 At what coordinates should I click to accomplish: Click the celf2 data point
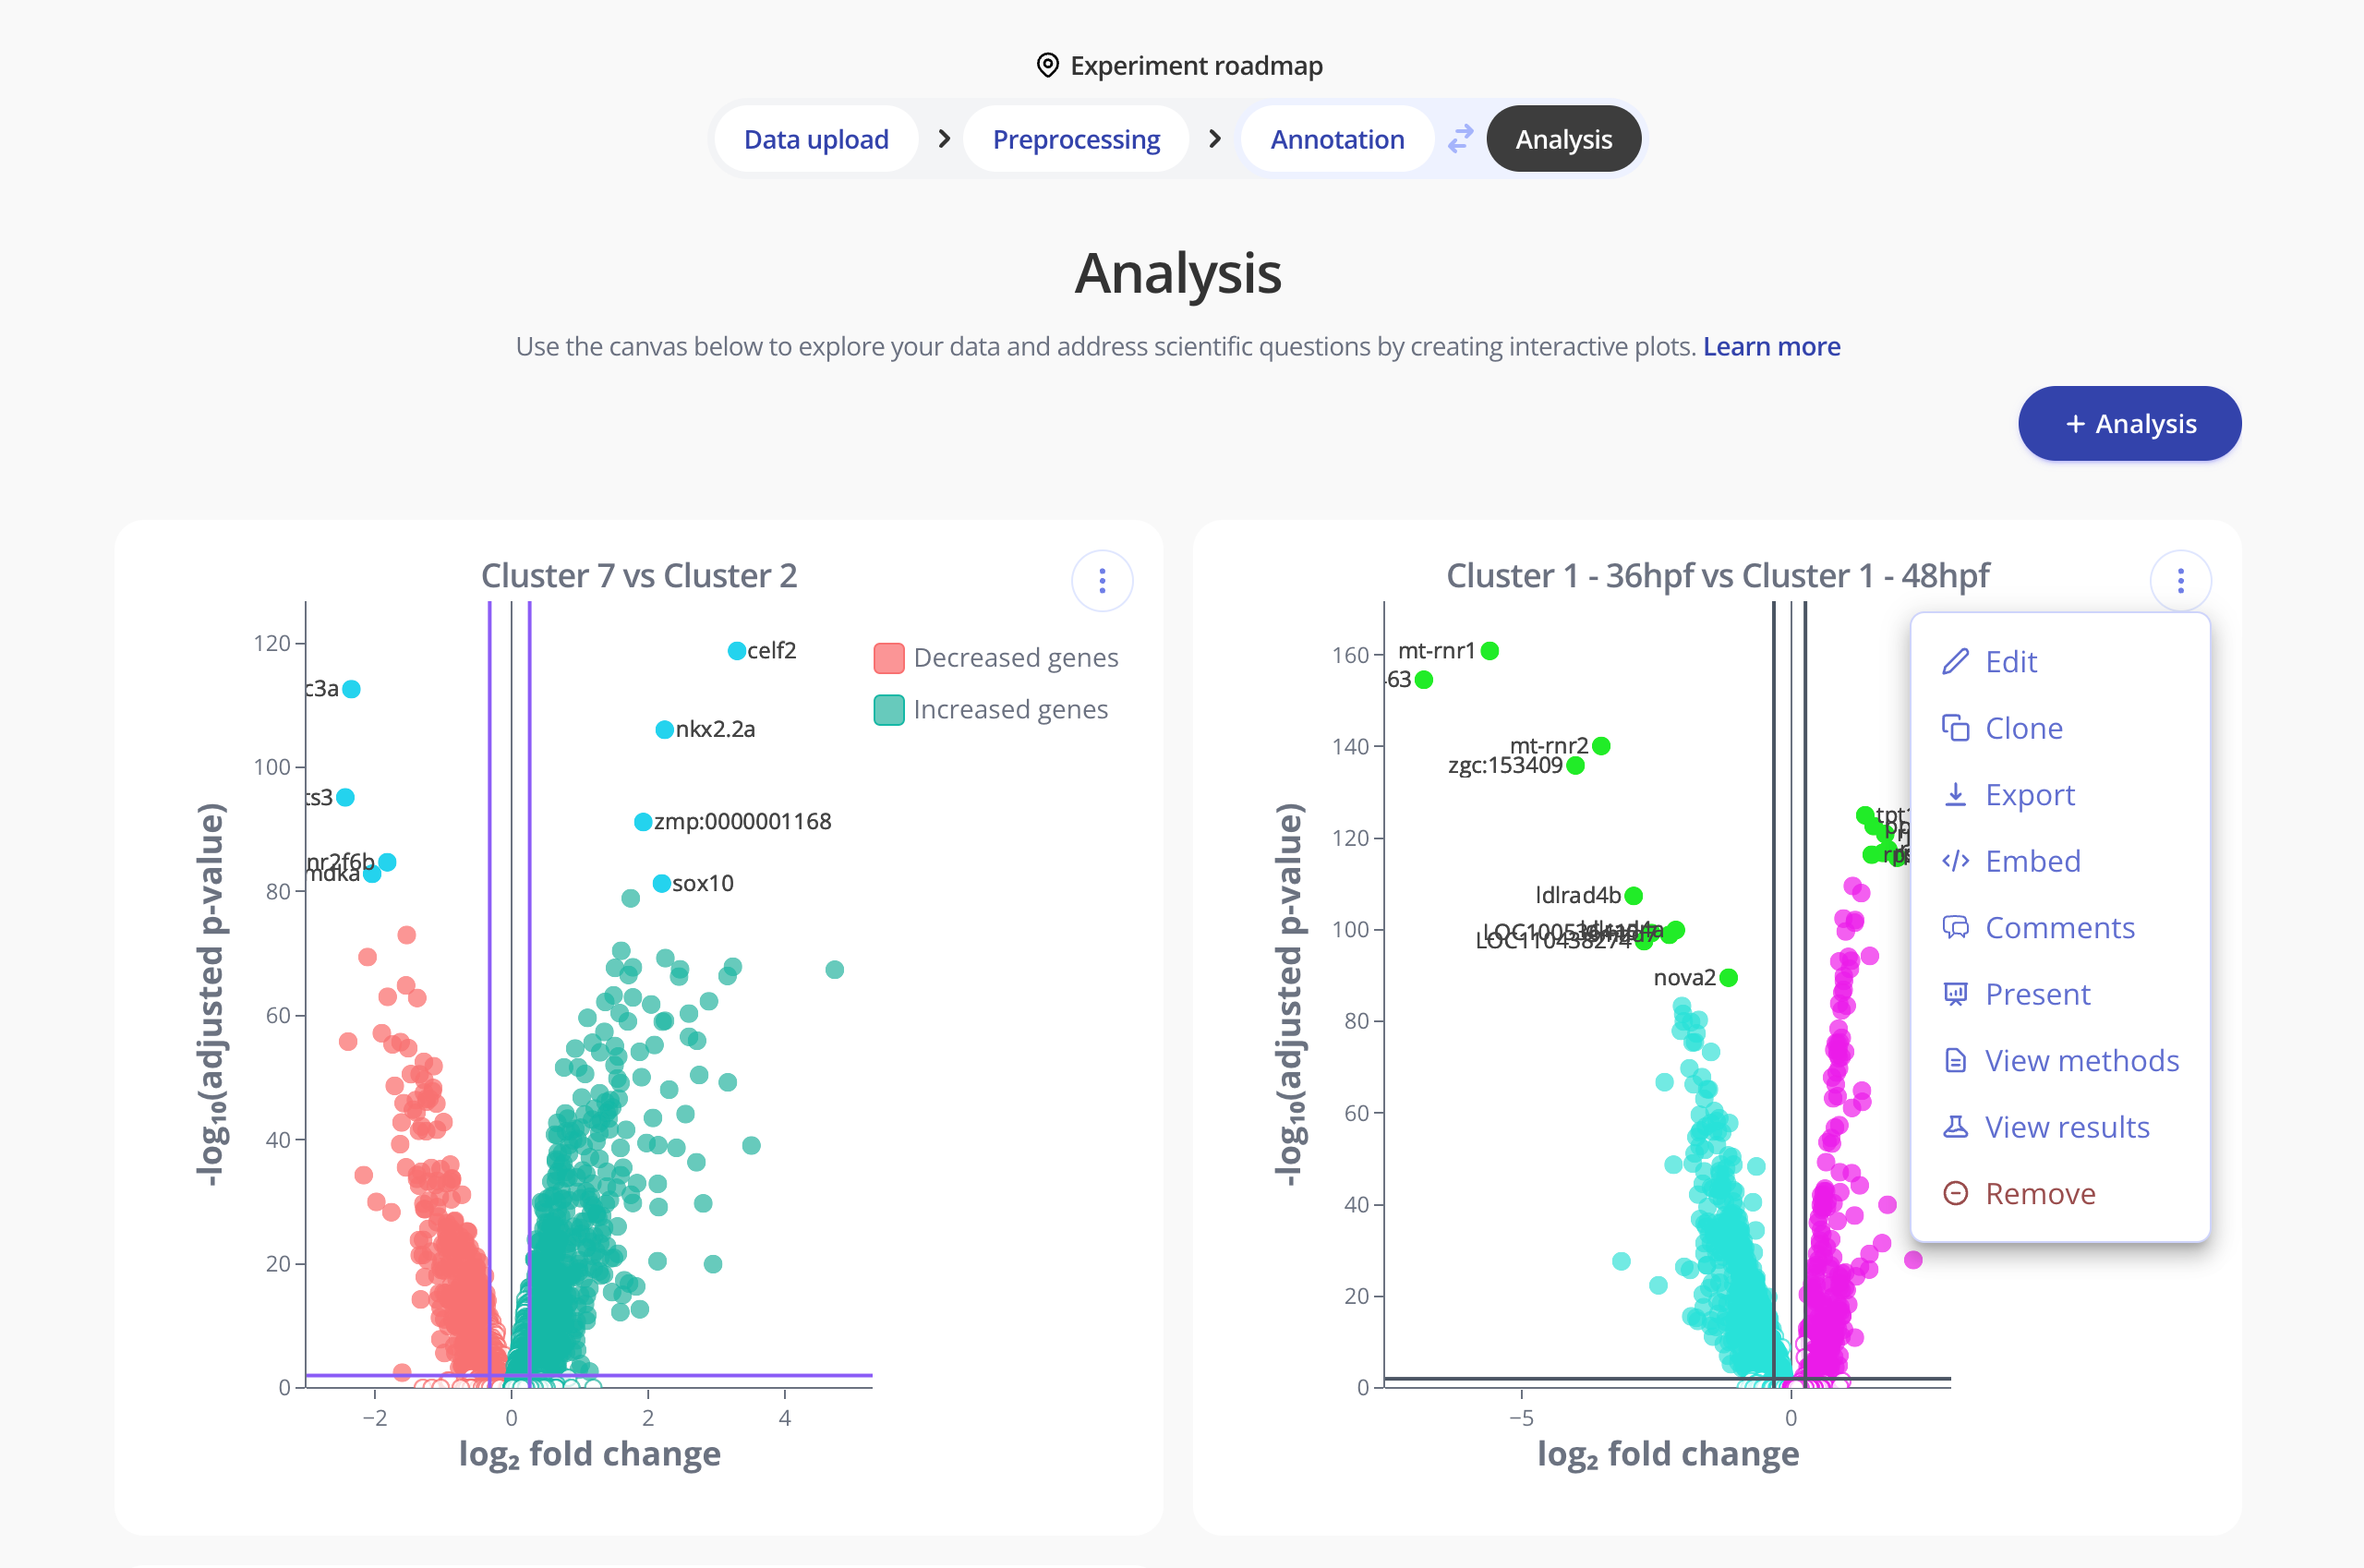pyautogui.click(x=737, y=651)
